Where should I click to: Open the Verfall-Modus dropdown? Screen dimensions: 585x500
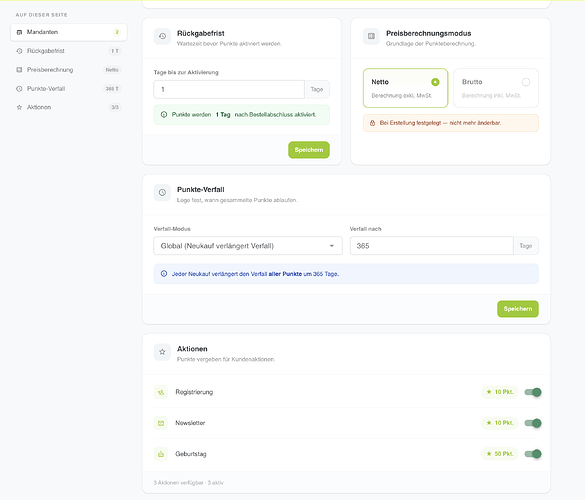(248, 246)
